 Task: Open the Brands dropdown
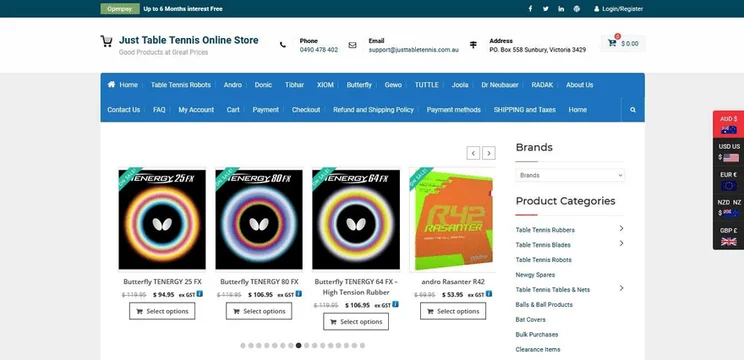(x=570, y=175)
